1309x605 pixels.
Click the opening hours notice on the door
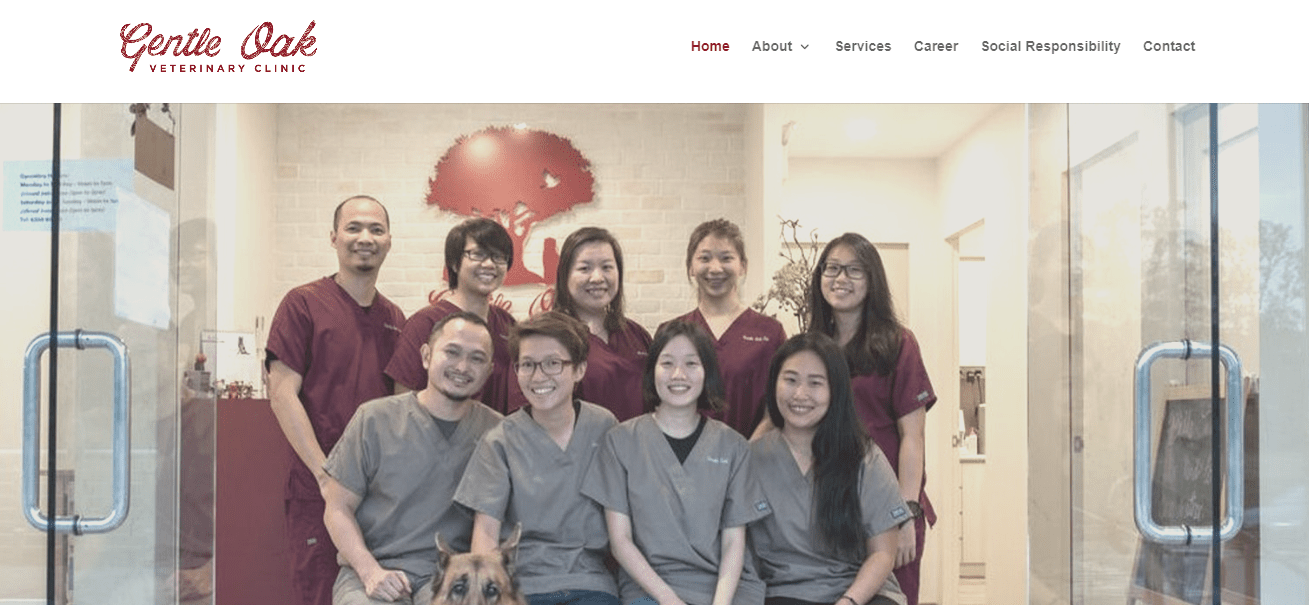pos(68,195)
